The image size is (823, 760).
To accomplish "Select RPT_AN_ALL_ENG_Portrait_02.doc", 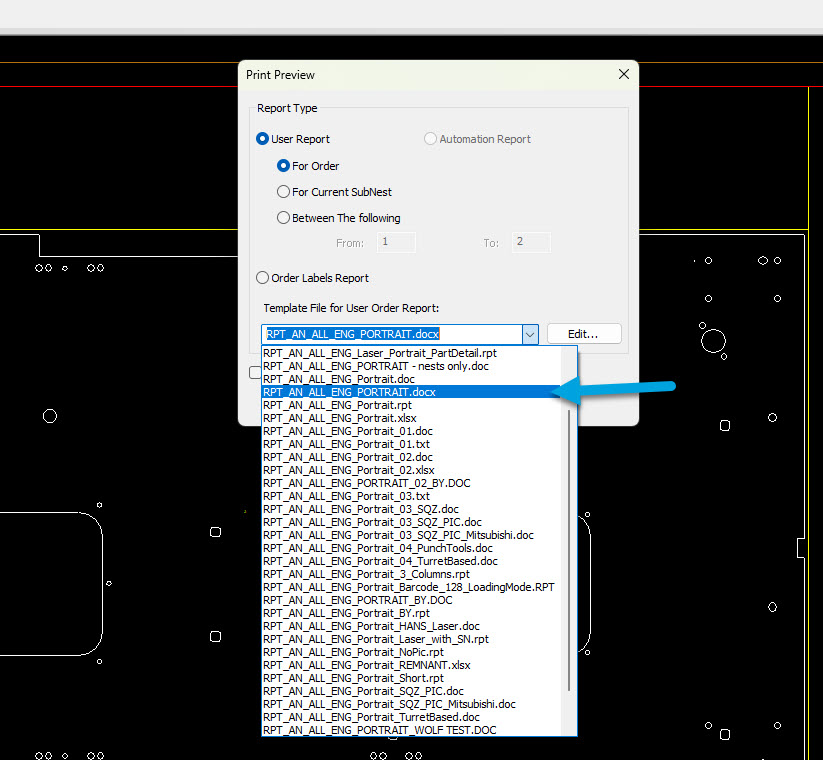I will click(x=412, y=457).
